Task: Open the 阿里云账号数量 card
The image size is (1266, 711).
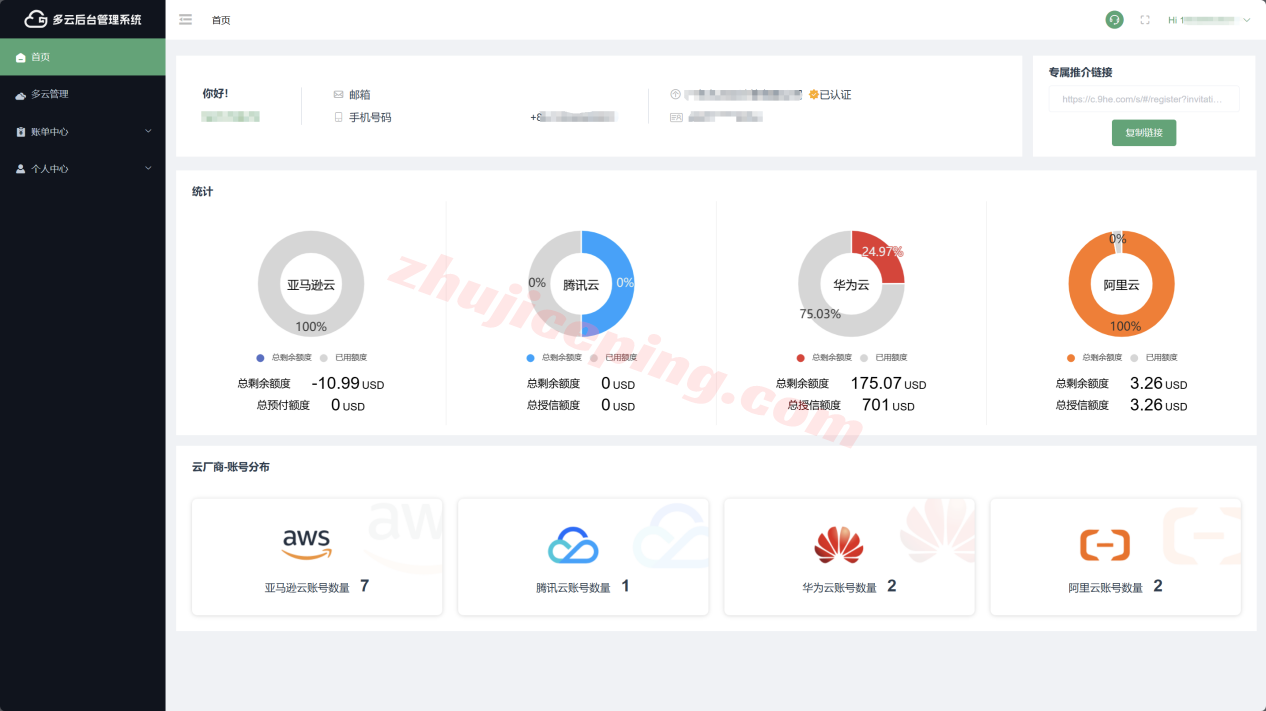Action: (x=1115, y=557)
